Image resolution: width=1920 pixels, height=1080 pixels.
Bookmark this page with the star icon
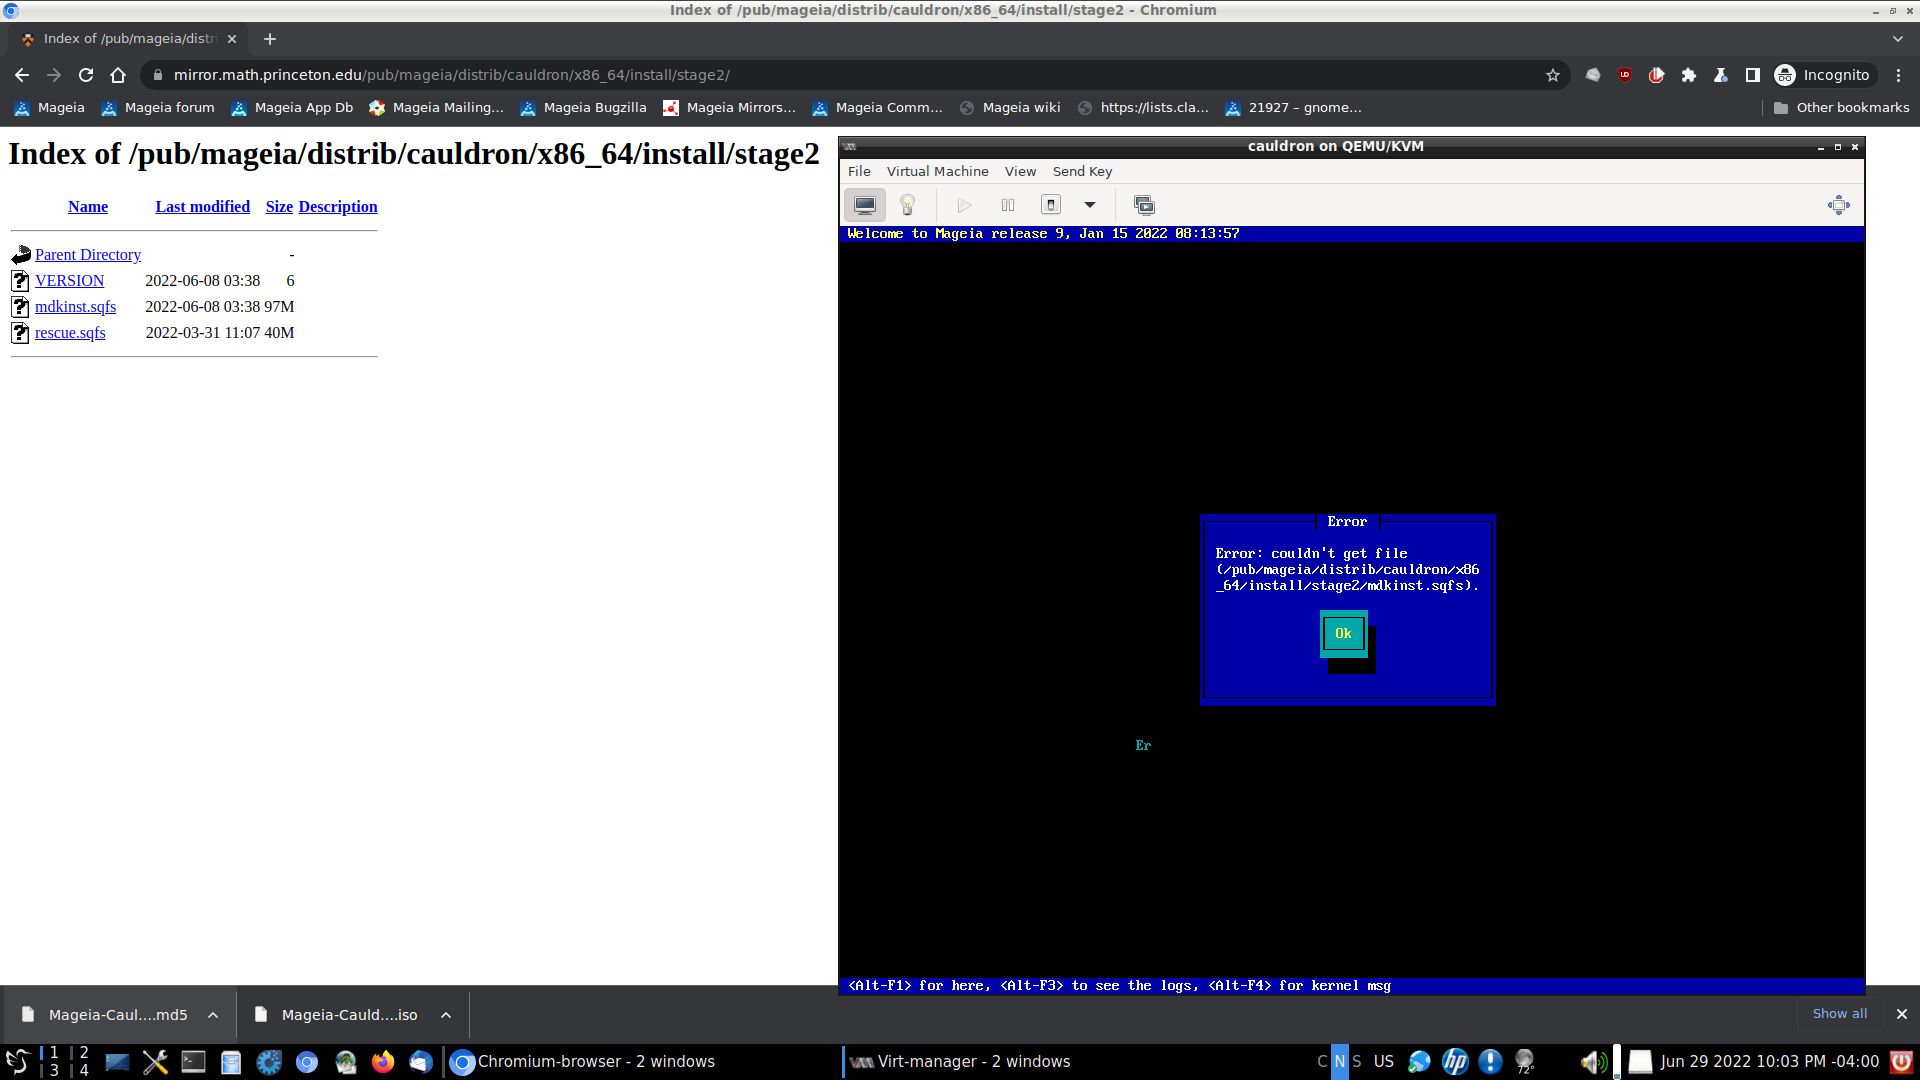click(x=1553, y=75)
